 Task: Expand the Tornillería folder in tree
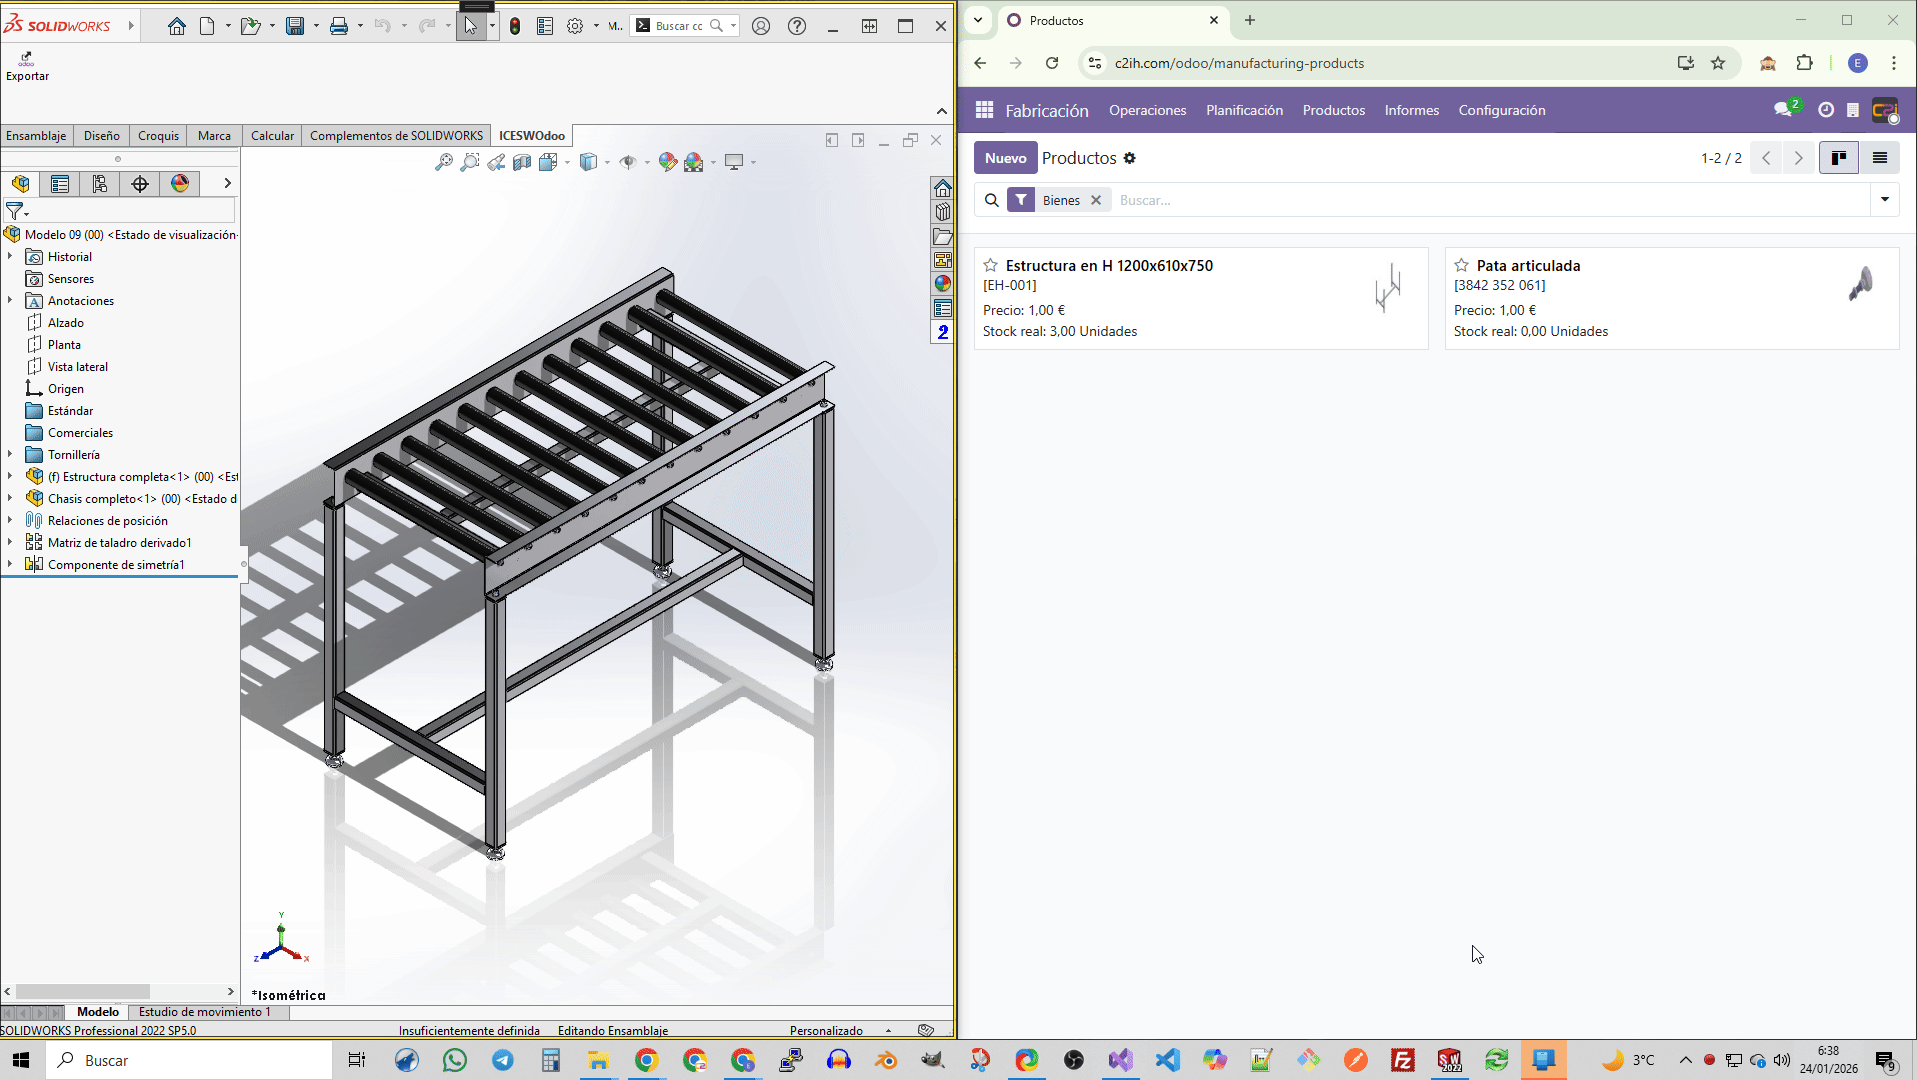click(x=10, y=455)
